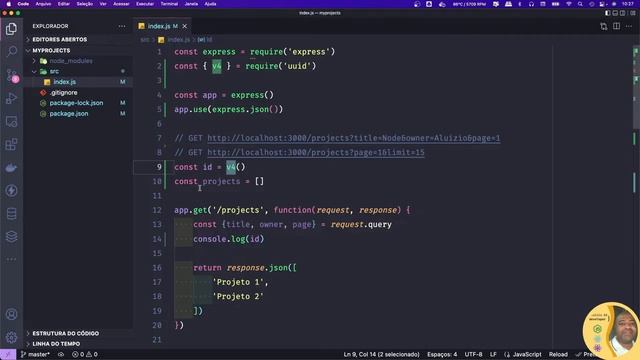Select index.js in the file tree
The image size is (640, 360).
click(64, 82)
